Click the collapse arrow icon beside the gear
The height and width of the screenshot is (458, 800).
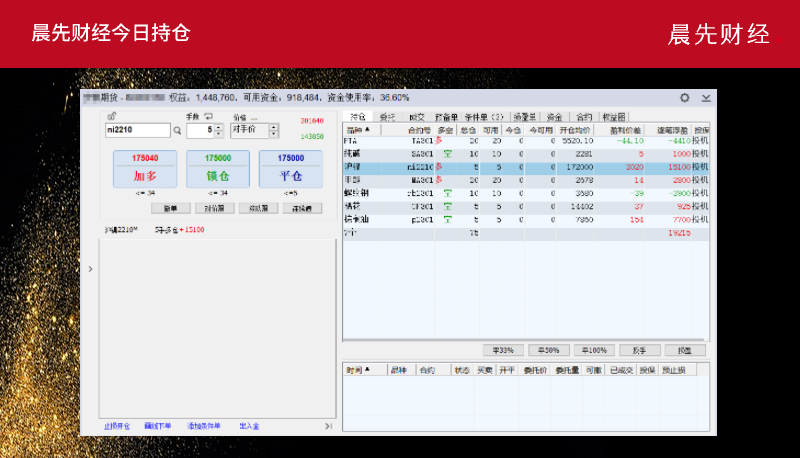706,98
